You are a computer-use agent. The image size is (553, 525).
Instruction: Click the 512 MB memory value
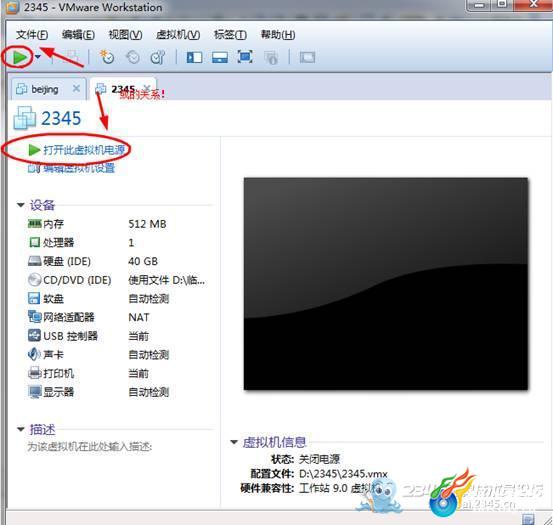[147, 224]
